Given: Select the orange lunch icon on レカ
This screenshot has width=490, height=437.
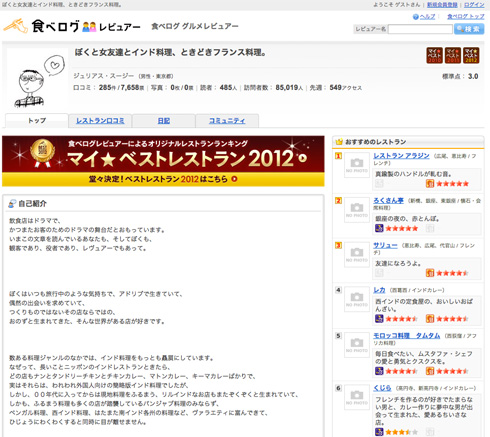Looking at the screenshot, I should (430, 319).
